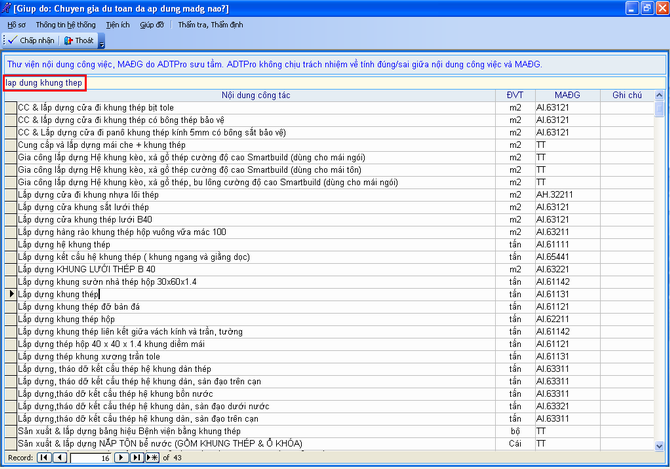Click the Chấp nhận checkmark button
The height and width of the screenshot is (469, 670).
click(x=30, y=40)
